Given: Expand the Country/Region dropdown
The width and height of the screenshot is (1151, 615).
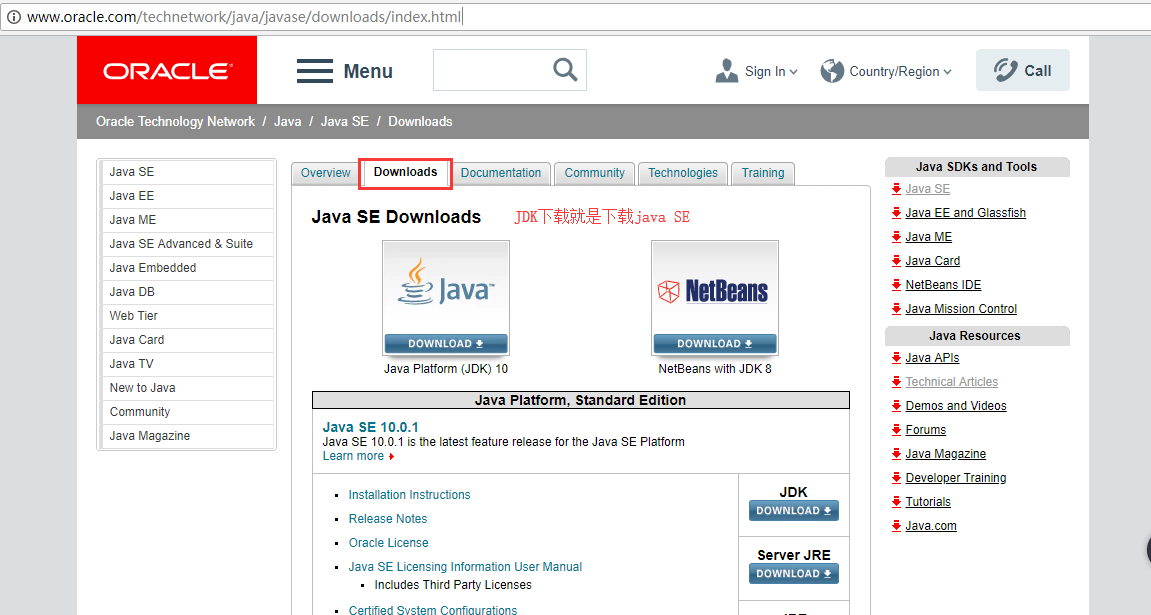Looking at the screenshot, I should 948,72.
